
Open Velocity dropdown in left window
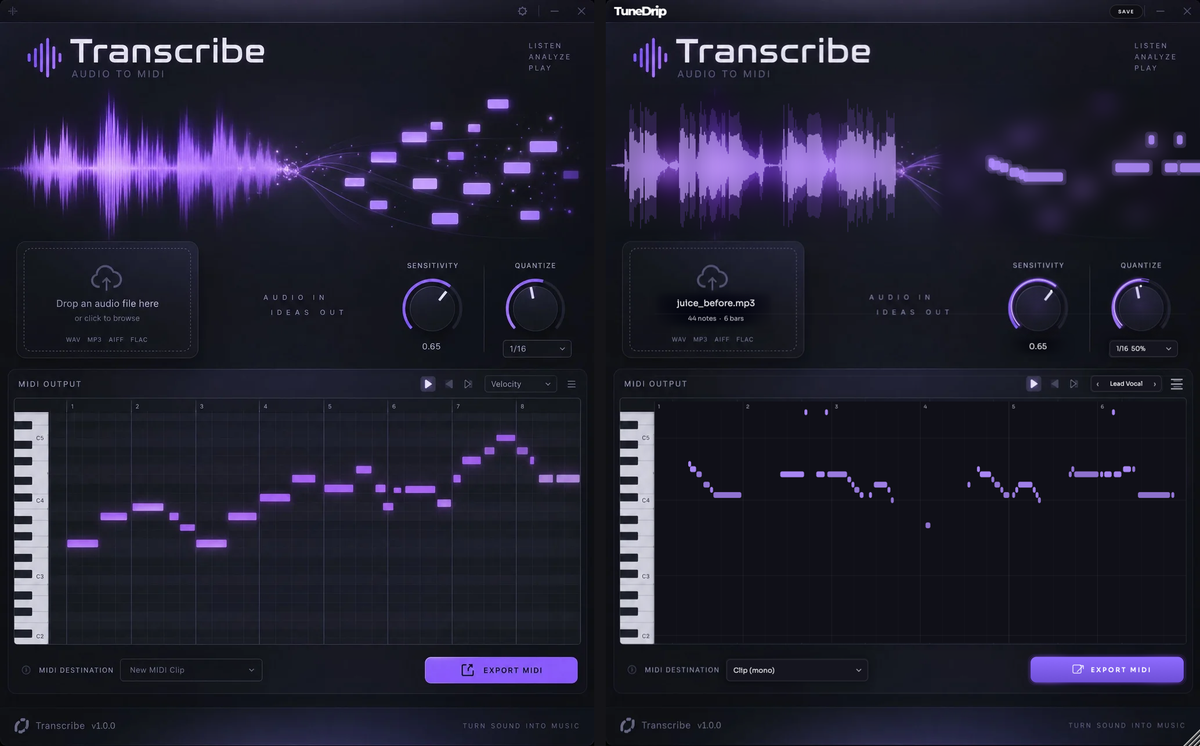(521, 384)
